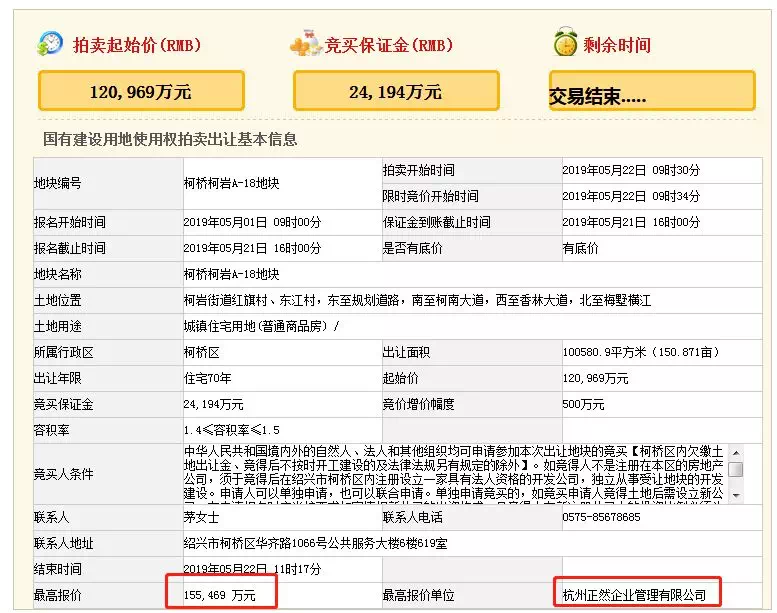Click the 容积率 label
The image size is (777, 613).
pyautogui.click(x=52, y=430)
